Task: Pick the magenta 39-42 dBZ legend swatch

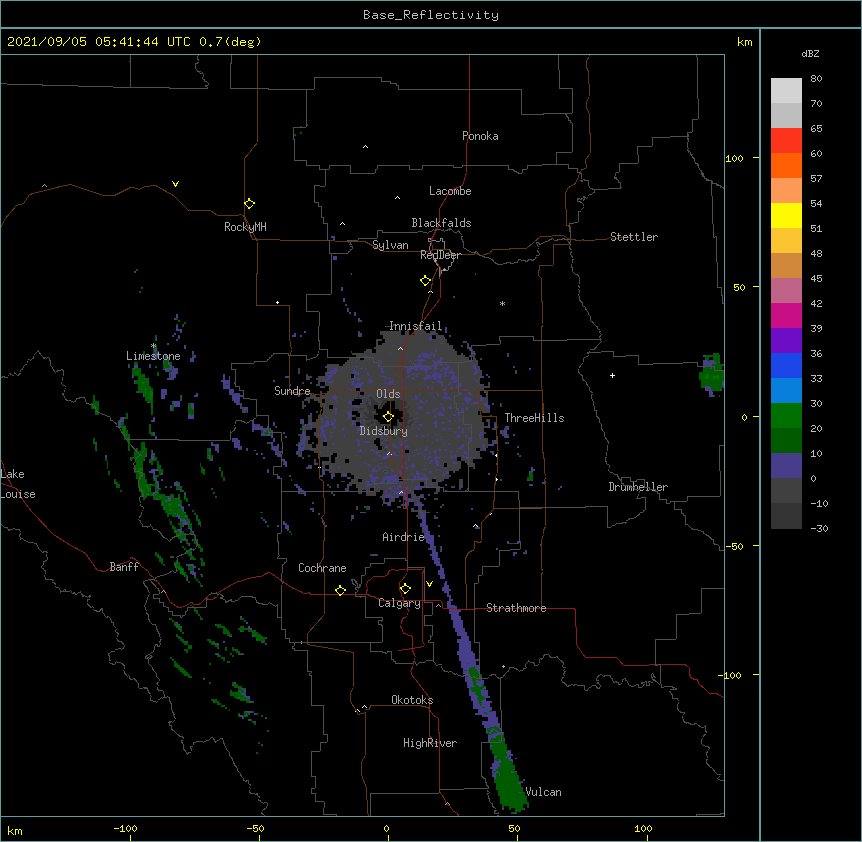Action: (x=786, y=315)
